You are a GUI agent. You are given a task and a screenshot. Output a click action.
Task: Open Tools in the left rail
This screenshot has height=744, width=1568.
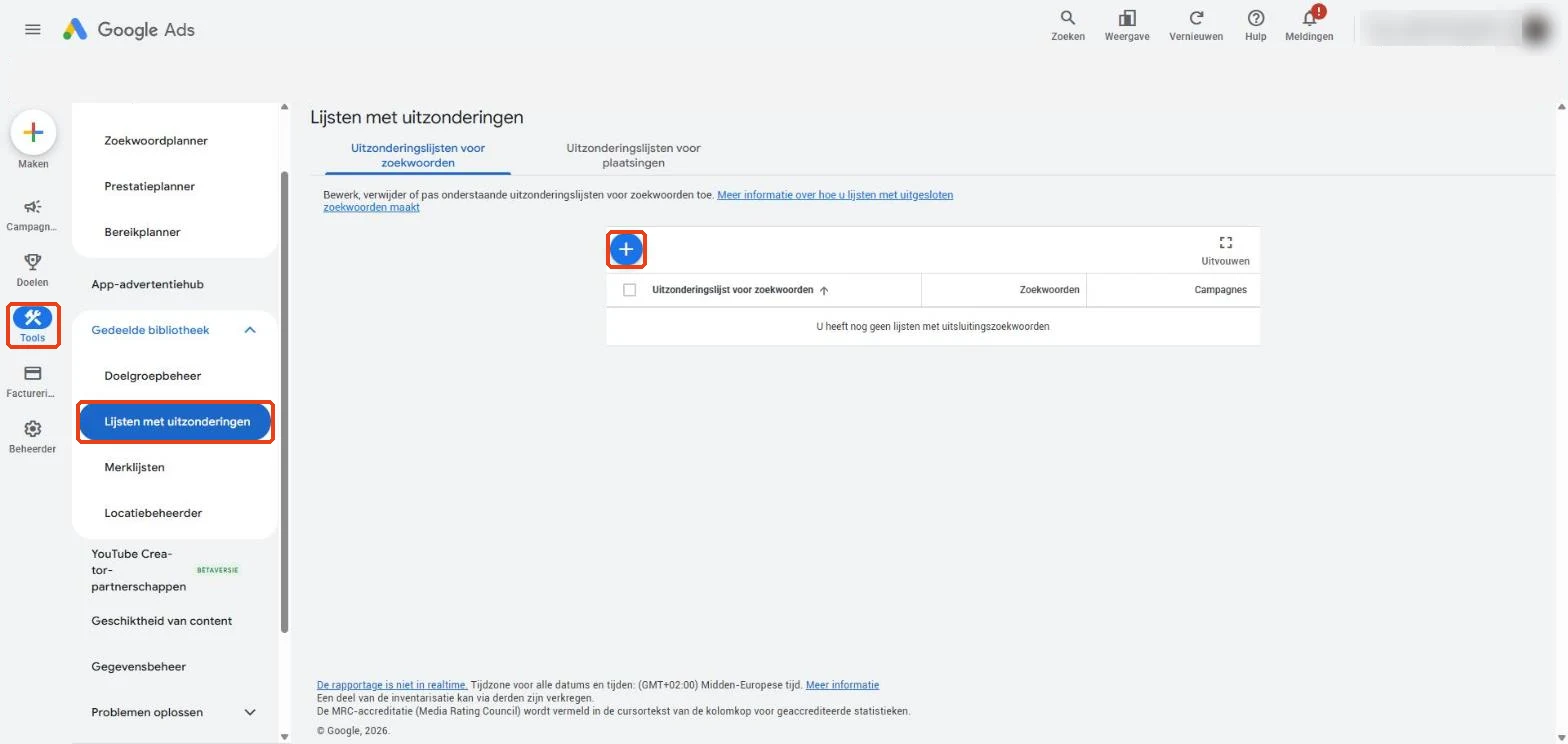33,326
